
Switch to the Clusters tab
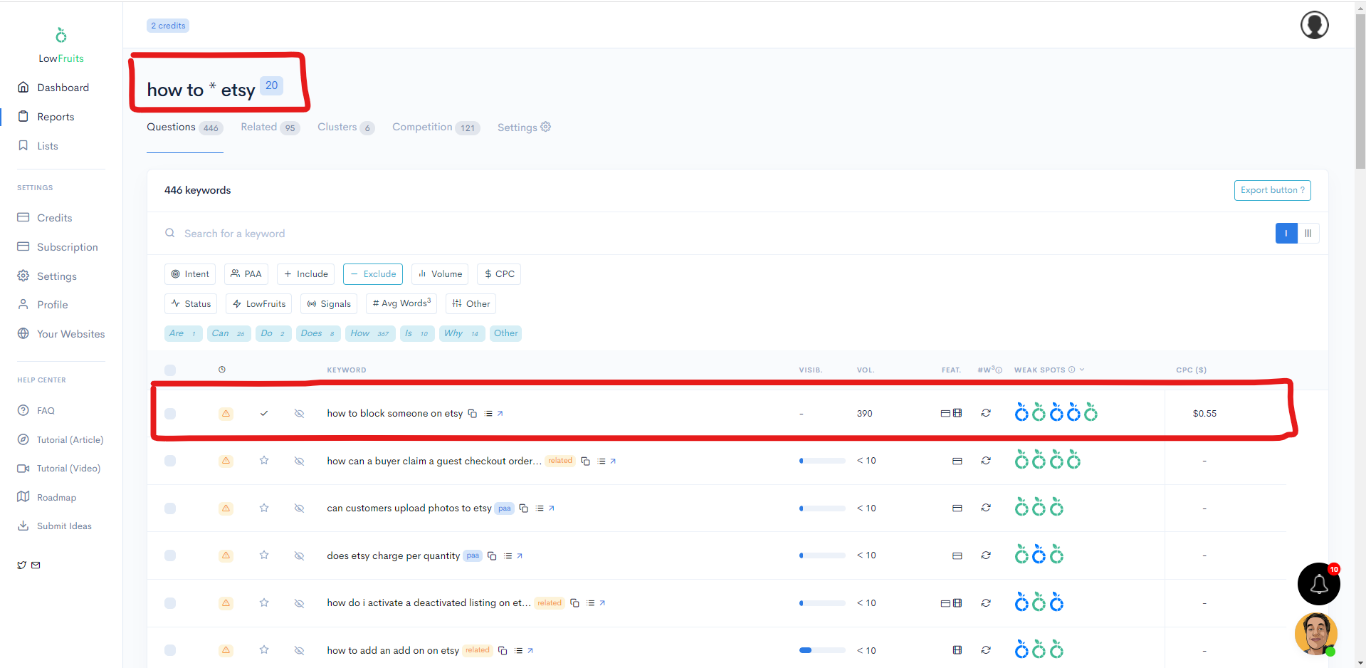point(346,127)
